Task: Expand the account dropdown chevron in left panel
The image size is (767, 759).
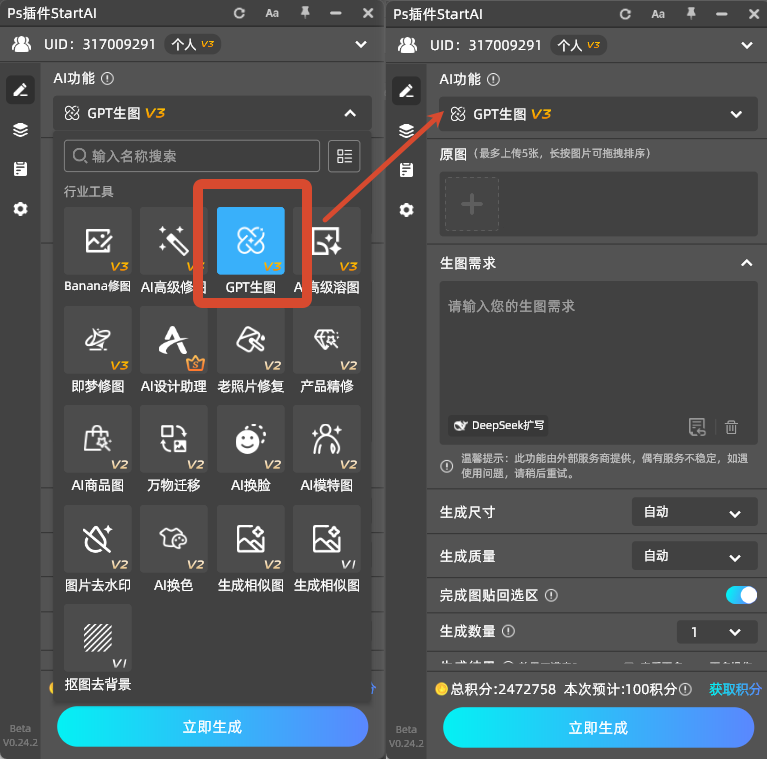Action: point(361,45)
